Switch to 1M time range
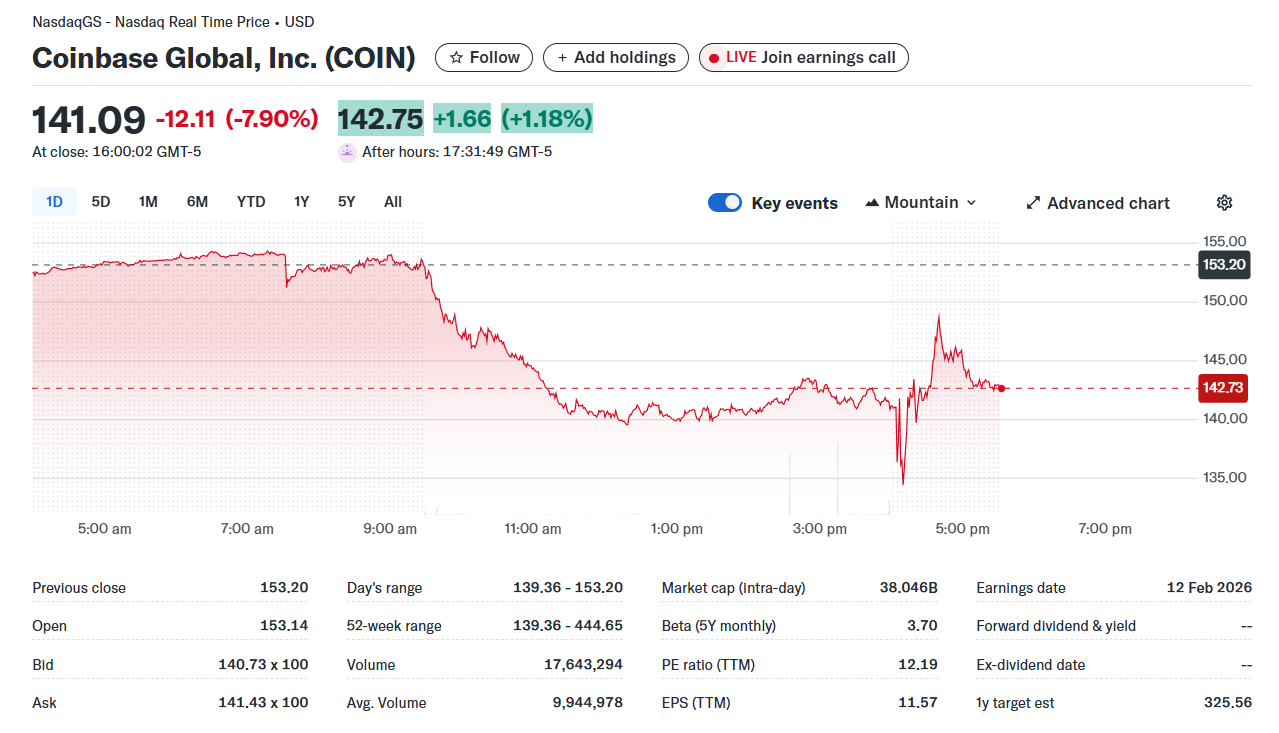Viewport: 1279px width, 733px height. point(148,202)
